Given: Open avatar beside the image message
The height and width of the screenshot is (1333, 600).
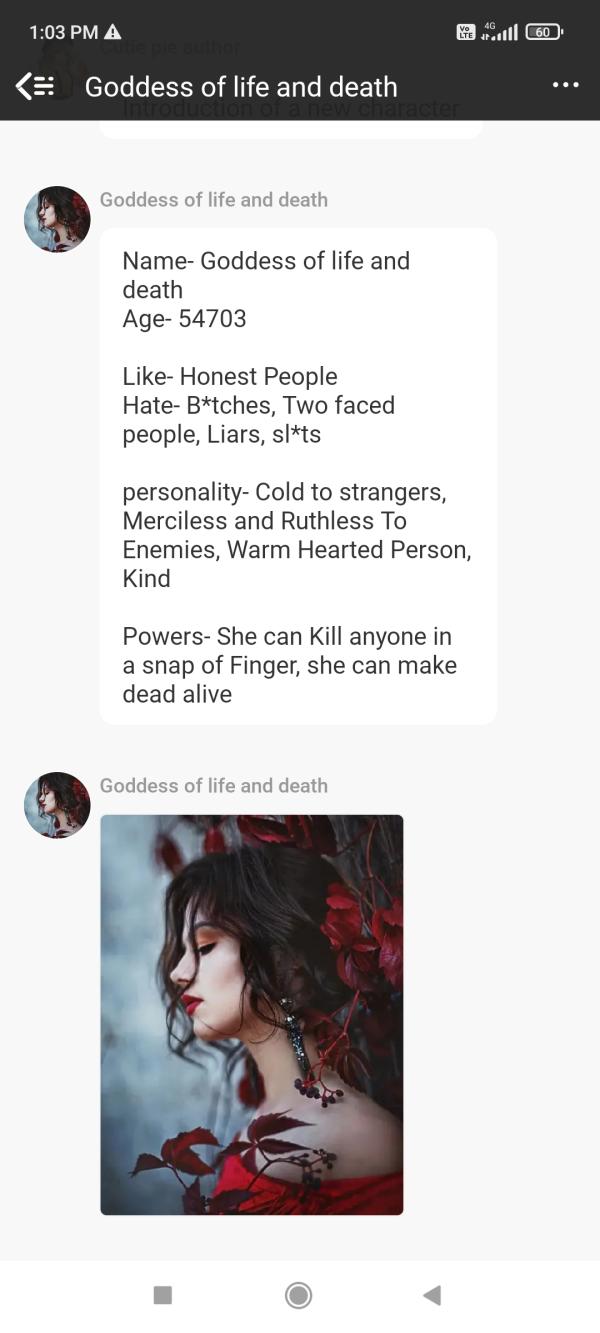Looking at the screenshot, I should pos(57,805).
